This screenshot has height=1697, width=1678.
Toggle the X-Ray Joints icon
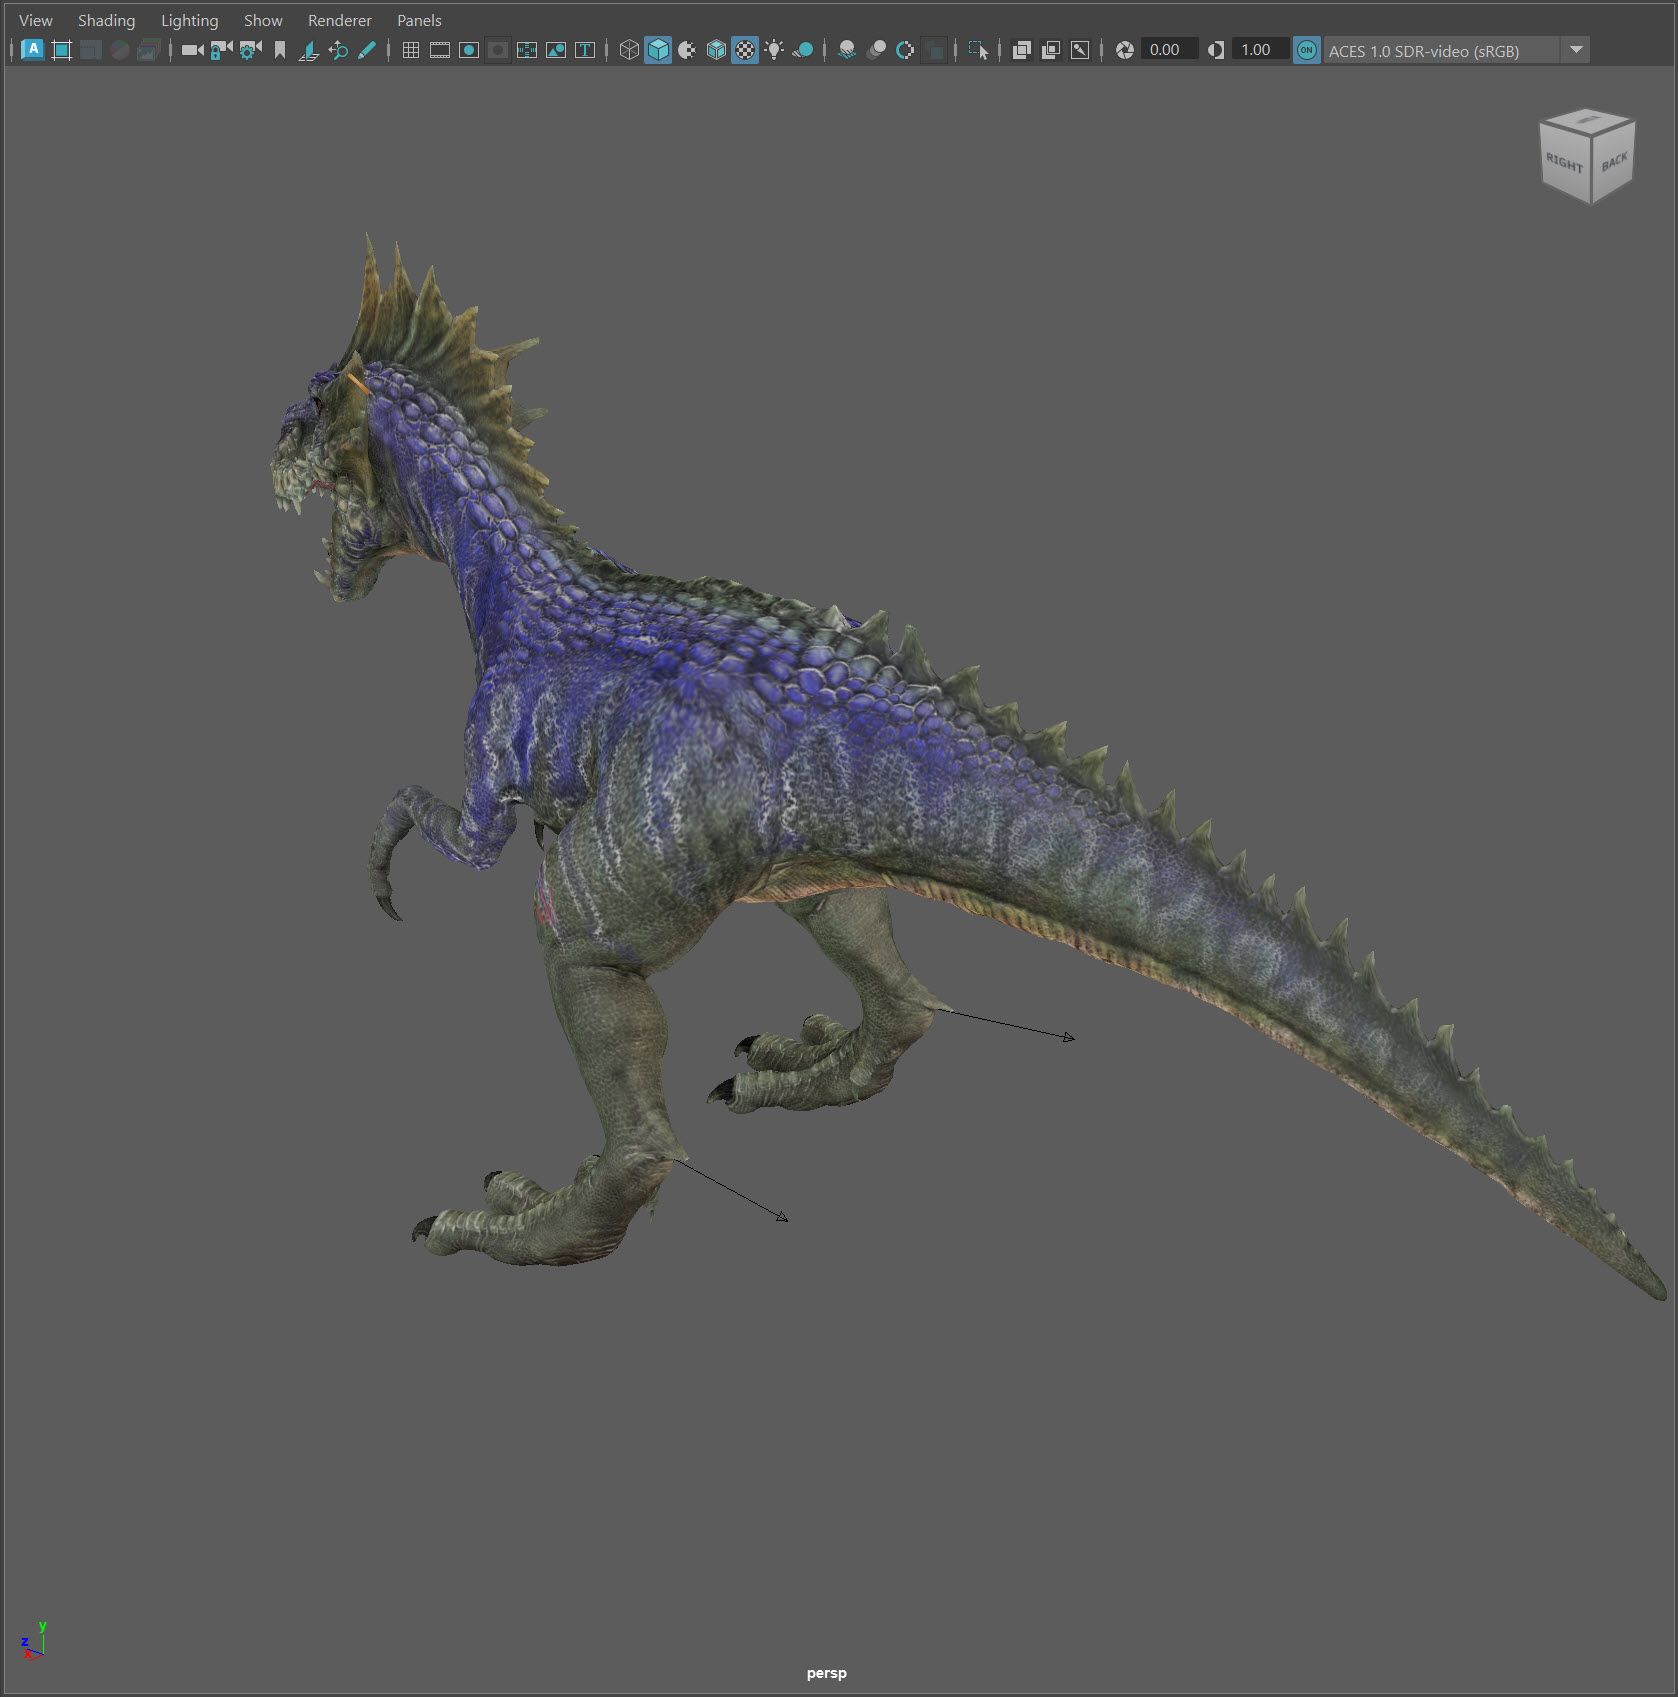pos(1080,50)
